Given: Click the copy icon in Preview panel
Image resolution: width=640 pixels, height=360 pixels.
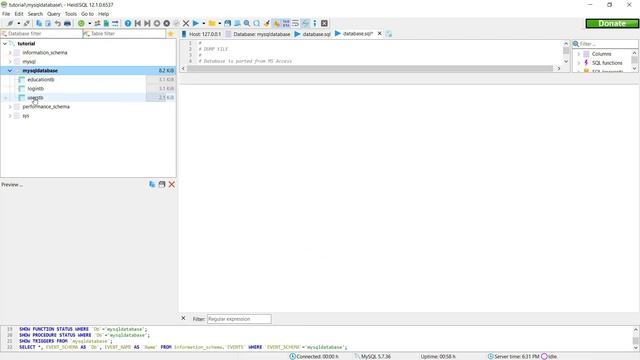Looking at the screenshot, I should coord(152,184).
